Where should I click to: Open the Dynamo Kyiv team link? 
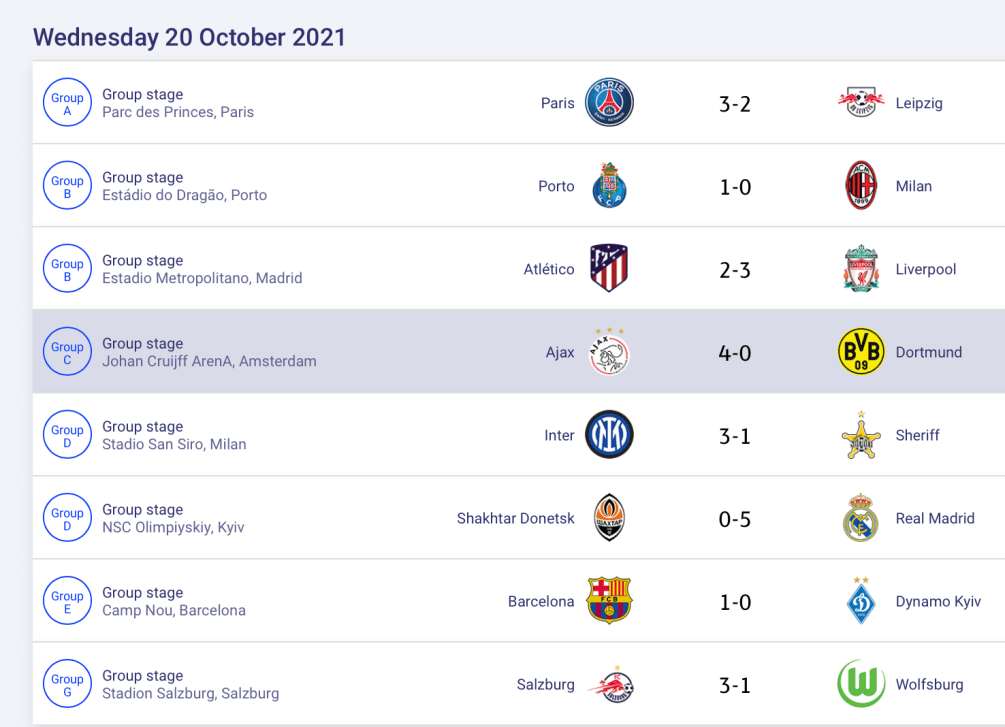(x=938, y=601)
